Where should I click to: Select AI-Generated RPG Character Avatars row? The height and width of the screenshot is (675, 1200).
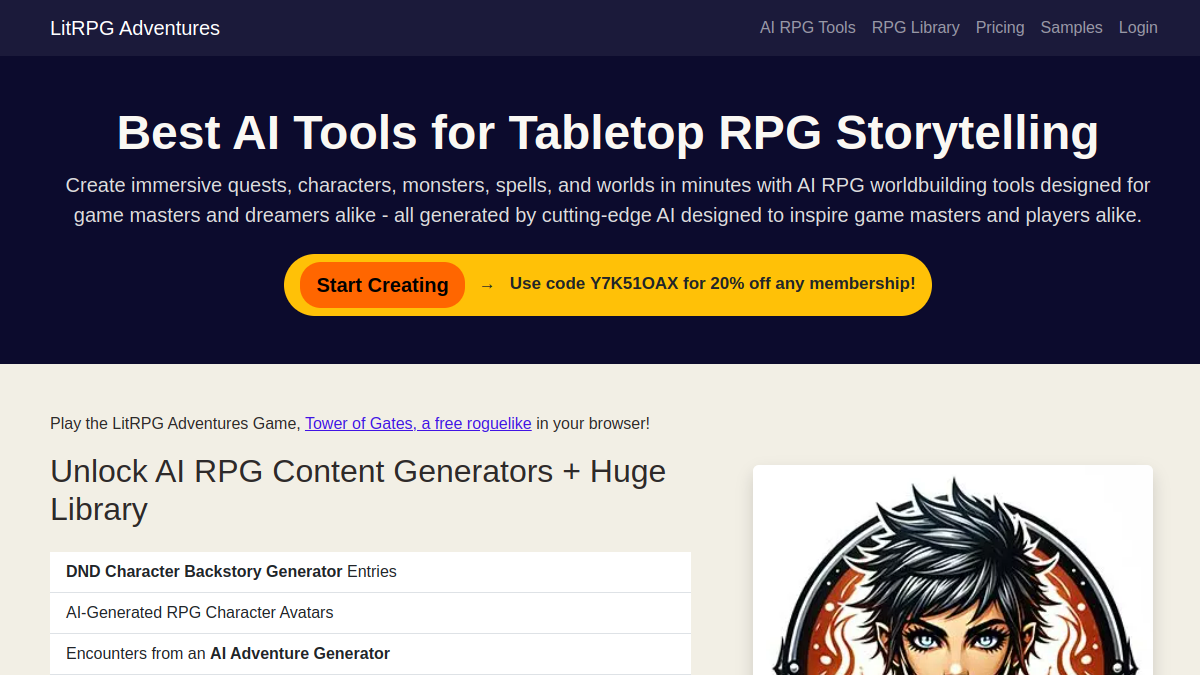pos(370,612)
